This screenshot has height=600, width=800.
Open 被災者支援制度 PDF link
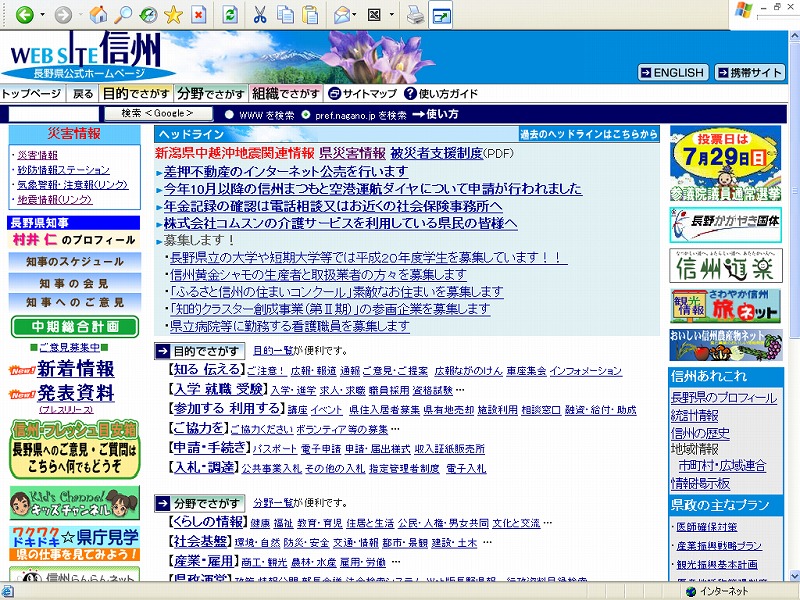[436, 153]
